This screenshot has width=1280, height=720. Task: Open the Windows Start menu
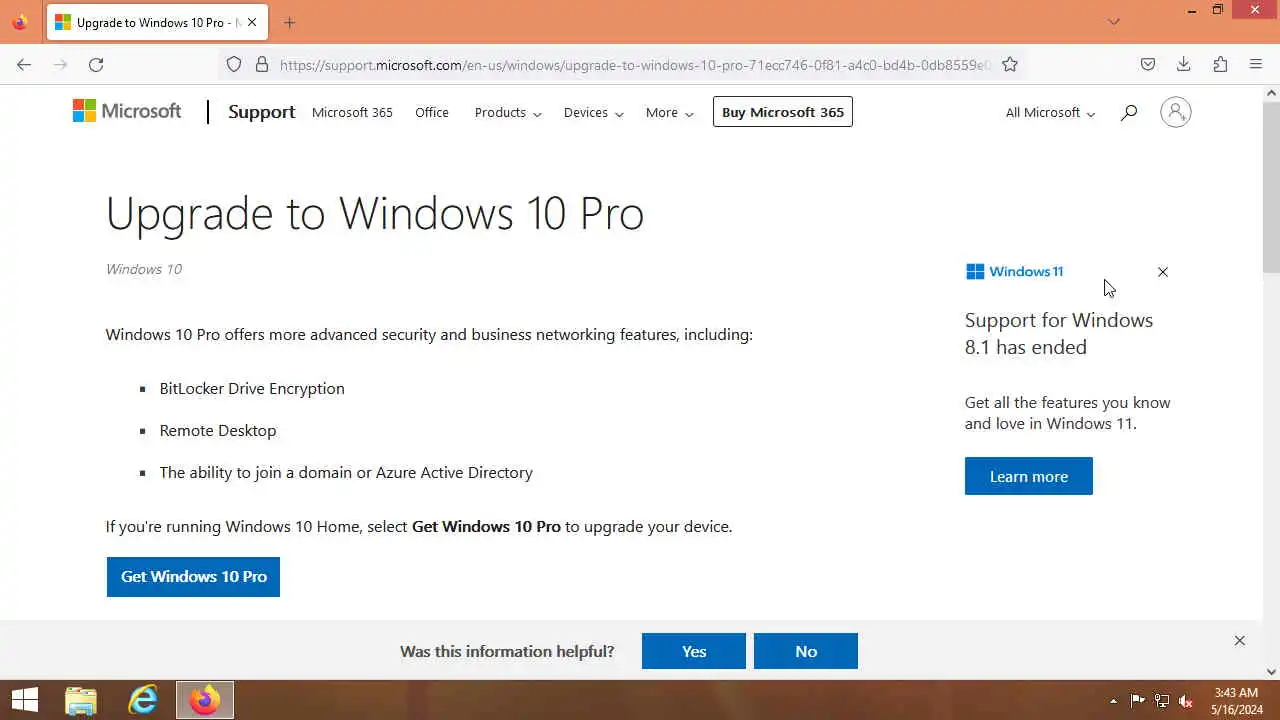25,700
